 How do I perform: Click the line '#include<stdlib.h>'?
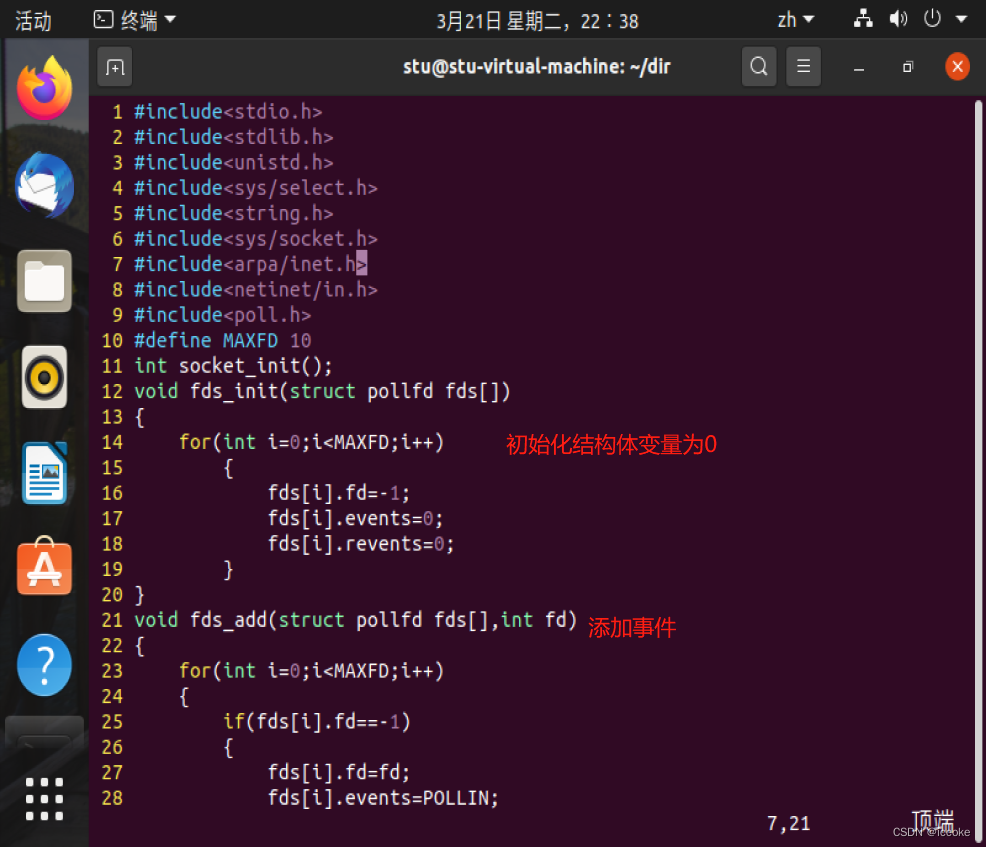click(233, 137)
